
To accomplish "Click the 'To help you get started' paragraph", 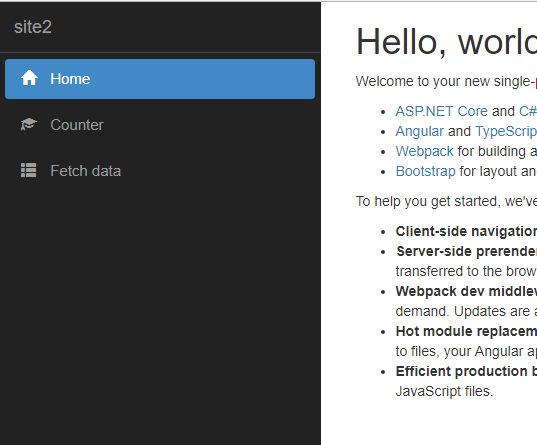I will 446,201.
